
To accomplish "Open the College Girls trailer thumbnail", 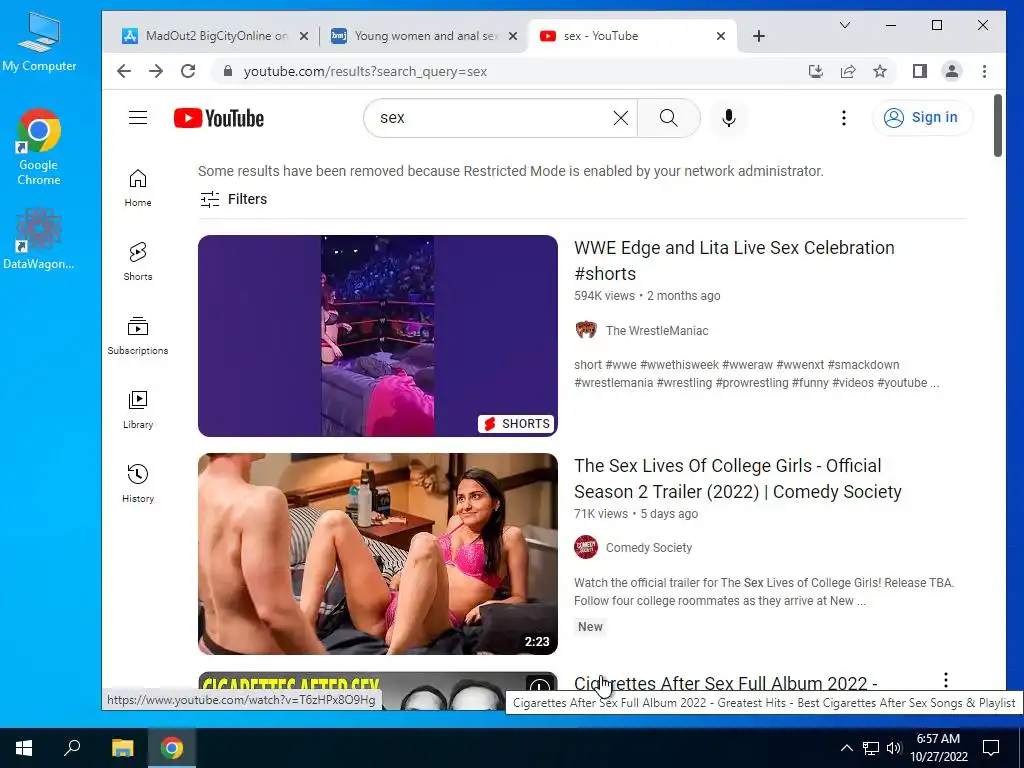I will 377,554.
